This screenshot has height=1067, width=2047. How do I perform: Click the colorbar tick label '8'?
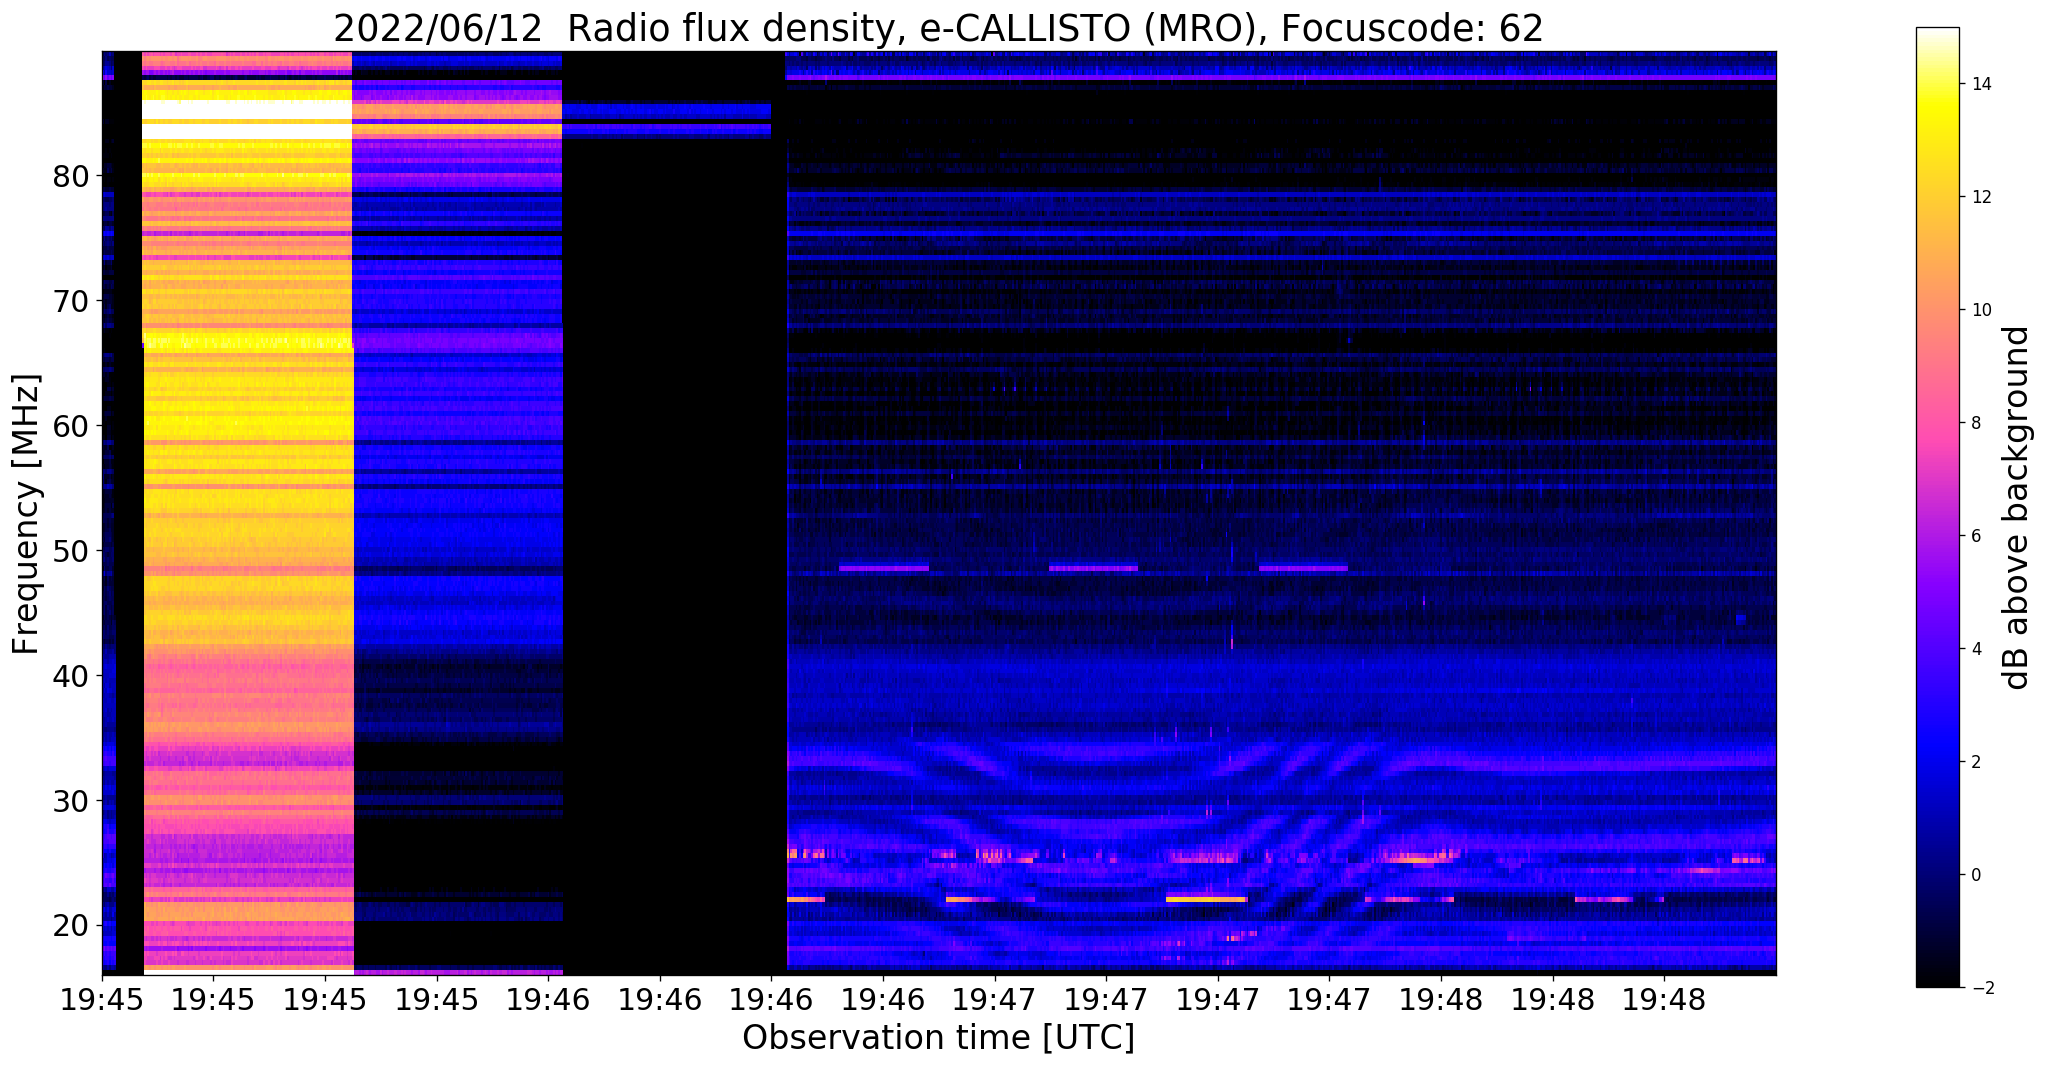[x=1975, y=423]
